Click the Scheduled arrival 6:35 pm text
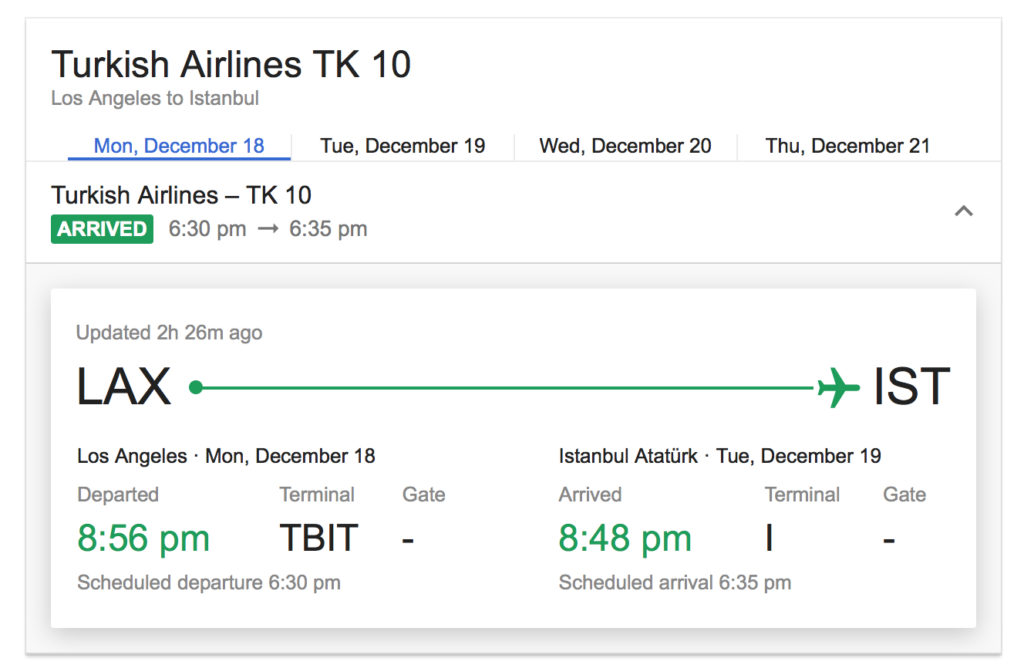The height and width of the screenshot is (665, 1024). (x=675, y=582)
